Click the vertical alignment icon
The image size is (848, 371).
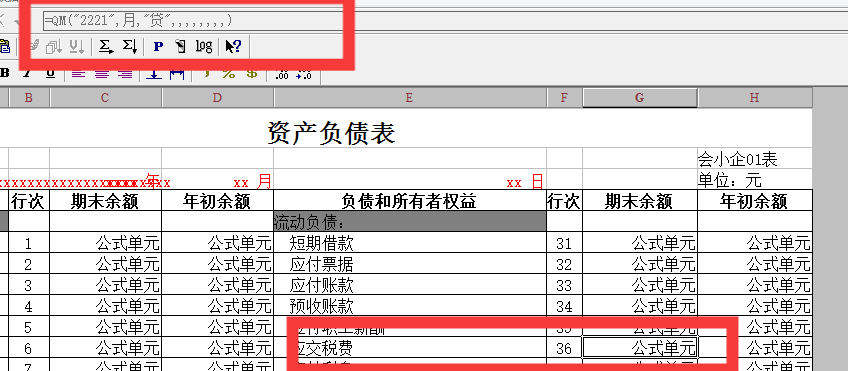point(154,73)
